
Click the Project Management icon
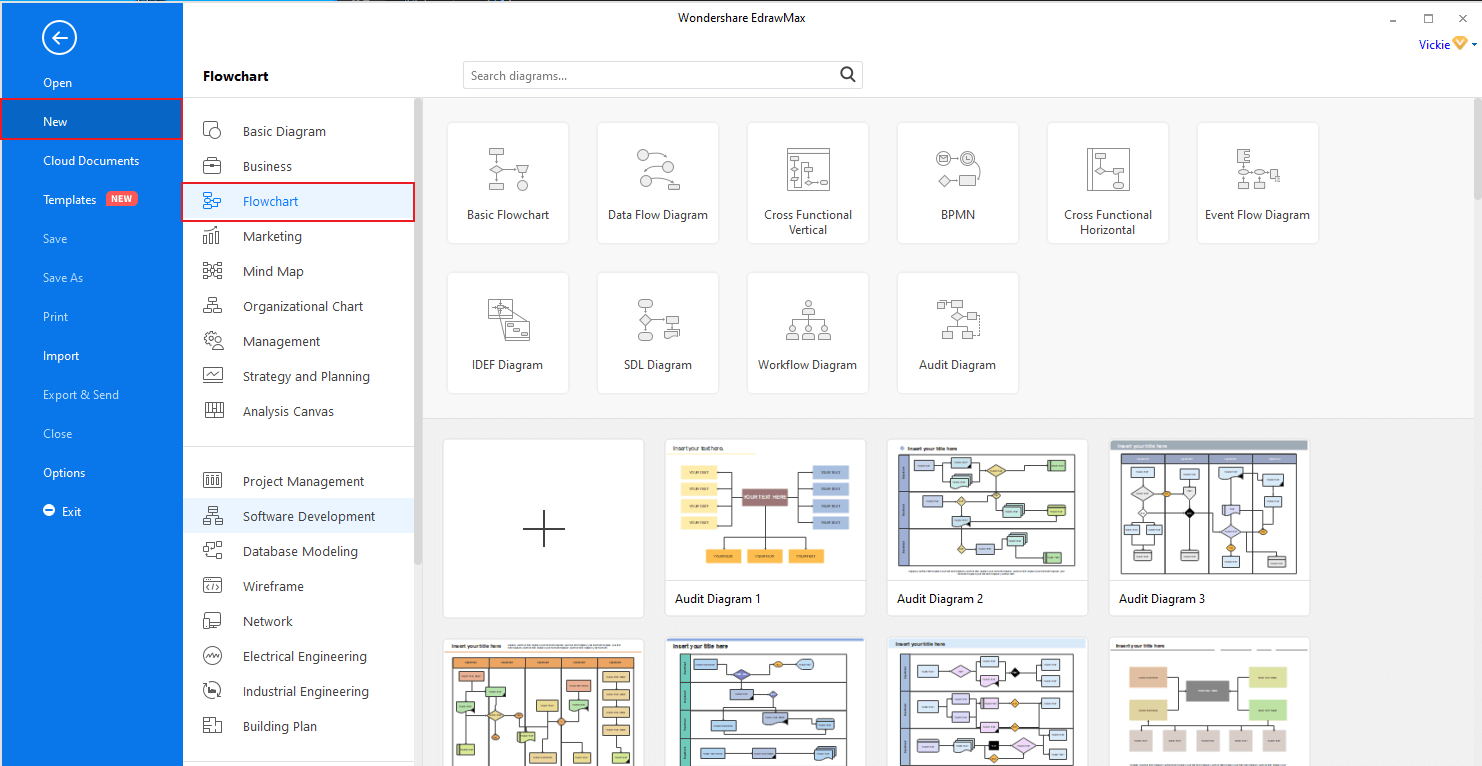pos(212,481)
